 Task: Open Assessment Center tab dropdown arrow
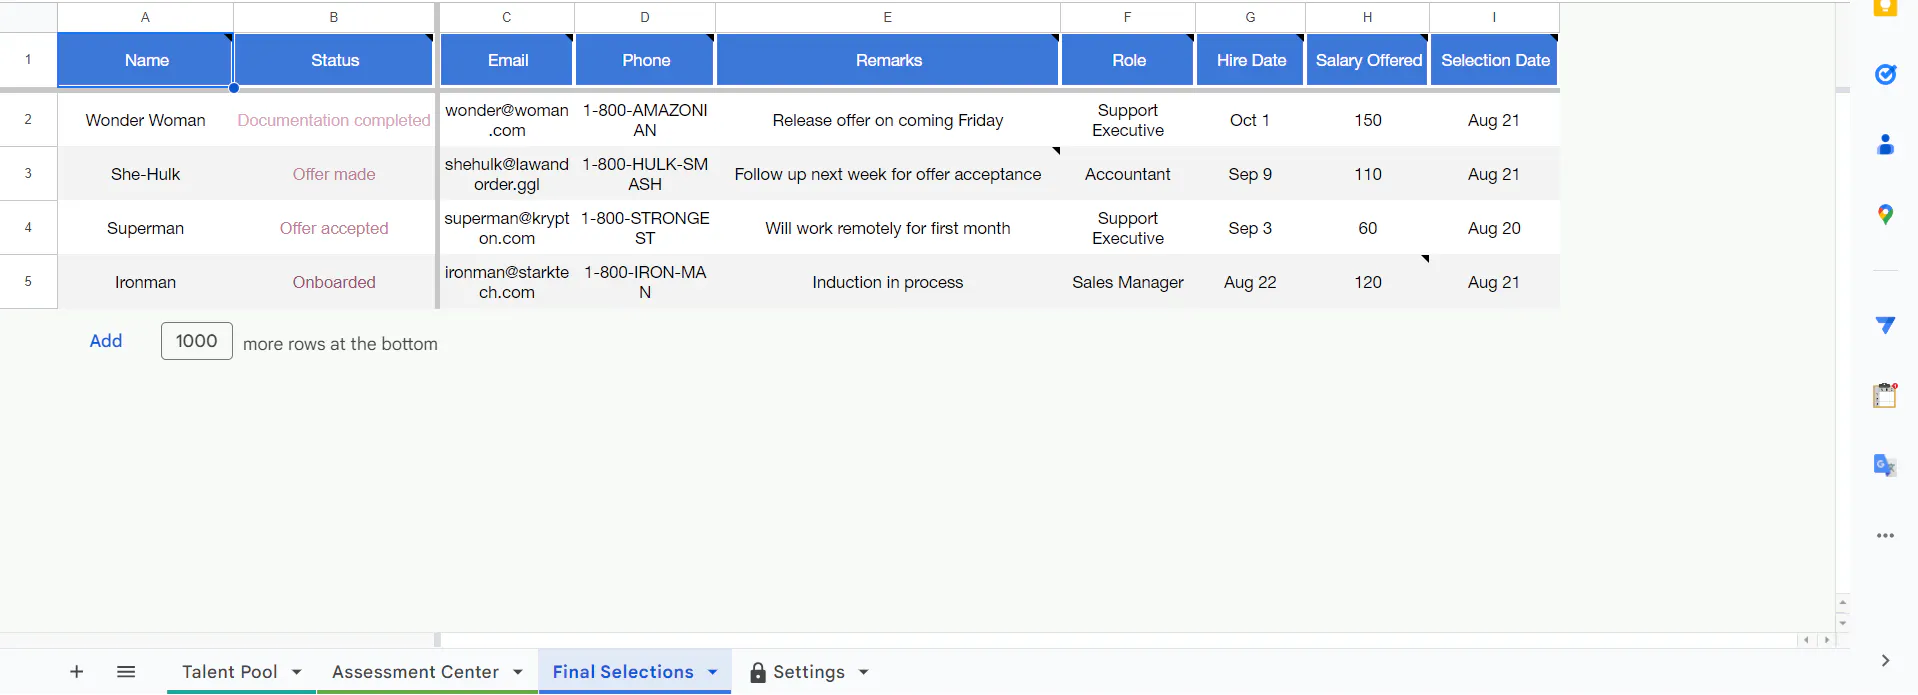pos(518,672)
